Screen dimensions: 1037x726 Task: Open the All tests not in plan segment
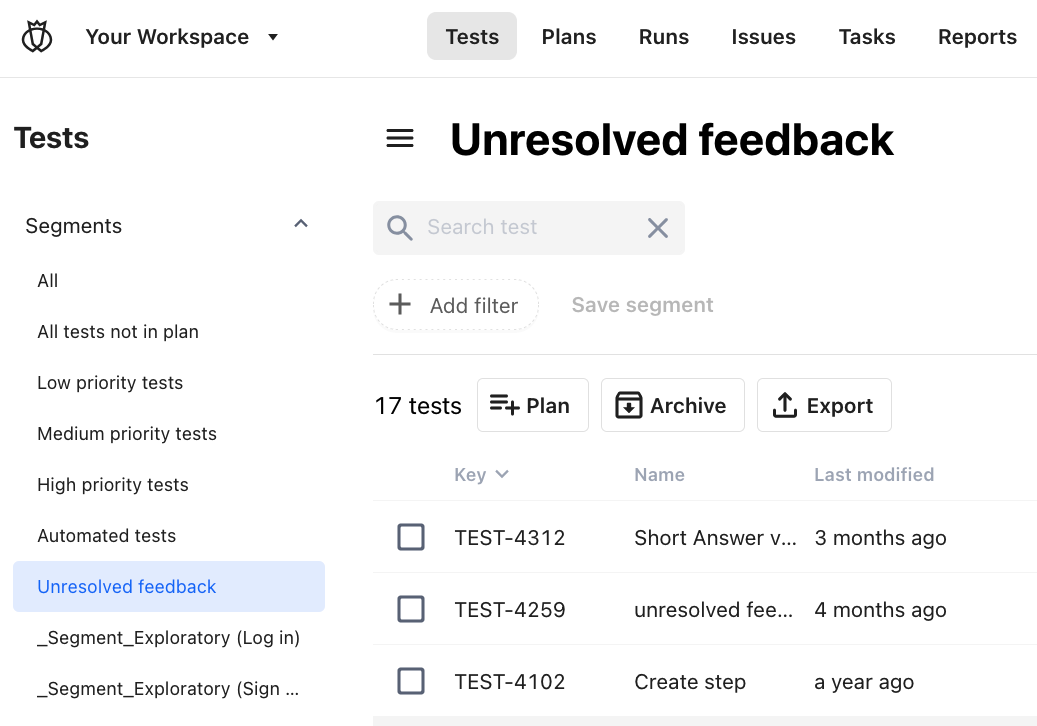tap(118, 331)
